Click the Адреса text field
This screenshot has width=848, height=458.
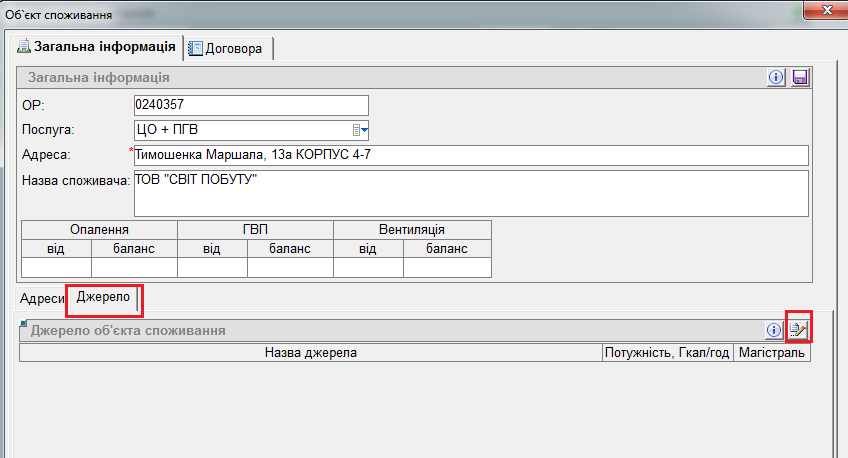pos(470,155)
